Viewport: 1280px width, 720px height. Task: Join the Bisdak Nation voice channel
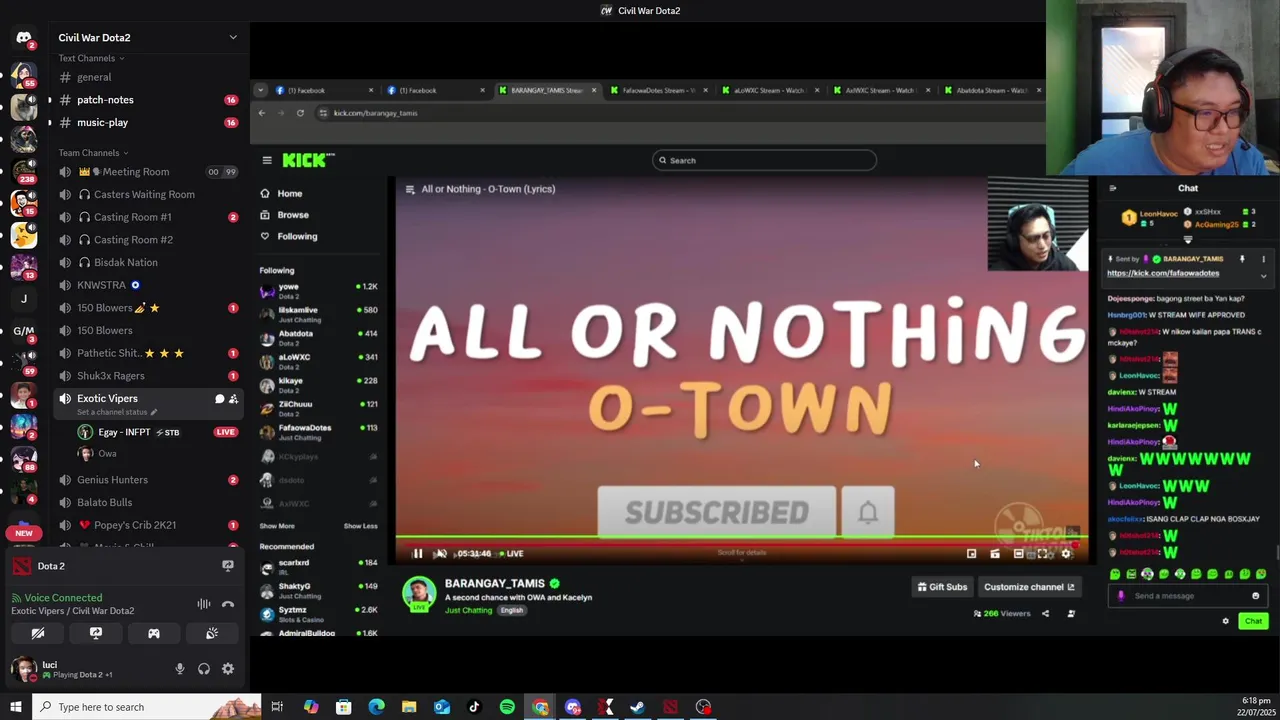(147, 262)
